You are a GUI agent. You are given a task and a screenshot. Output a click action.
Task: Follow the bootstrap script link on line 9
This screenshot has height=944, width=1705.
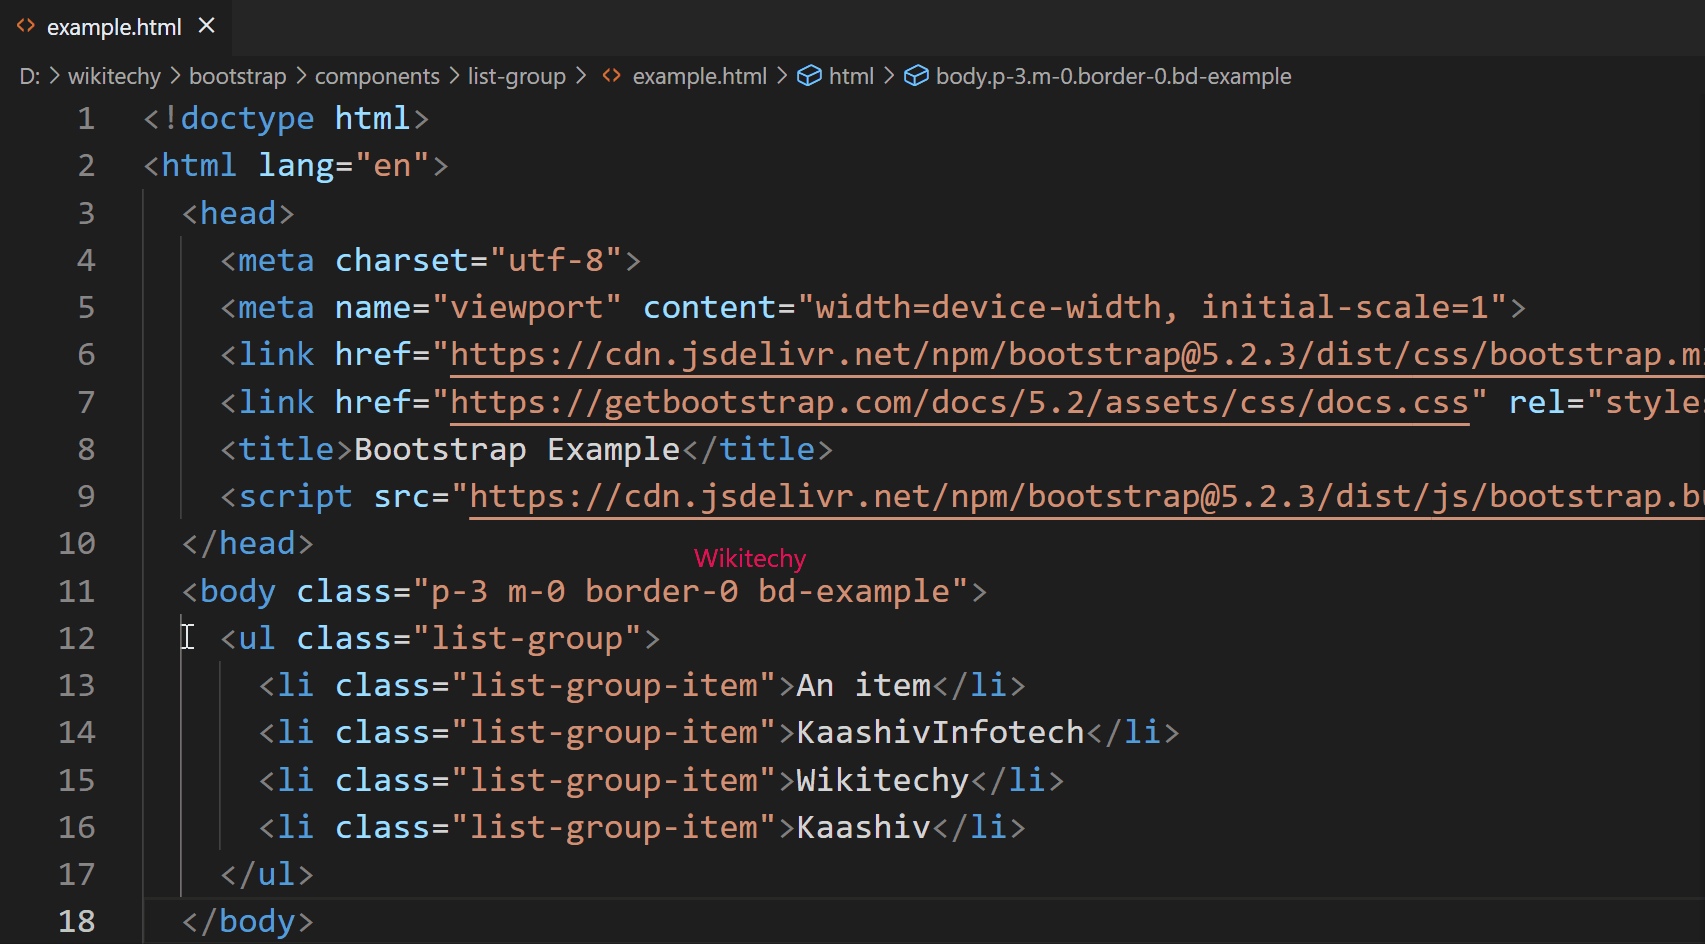[x=1000, y=495]
